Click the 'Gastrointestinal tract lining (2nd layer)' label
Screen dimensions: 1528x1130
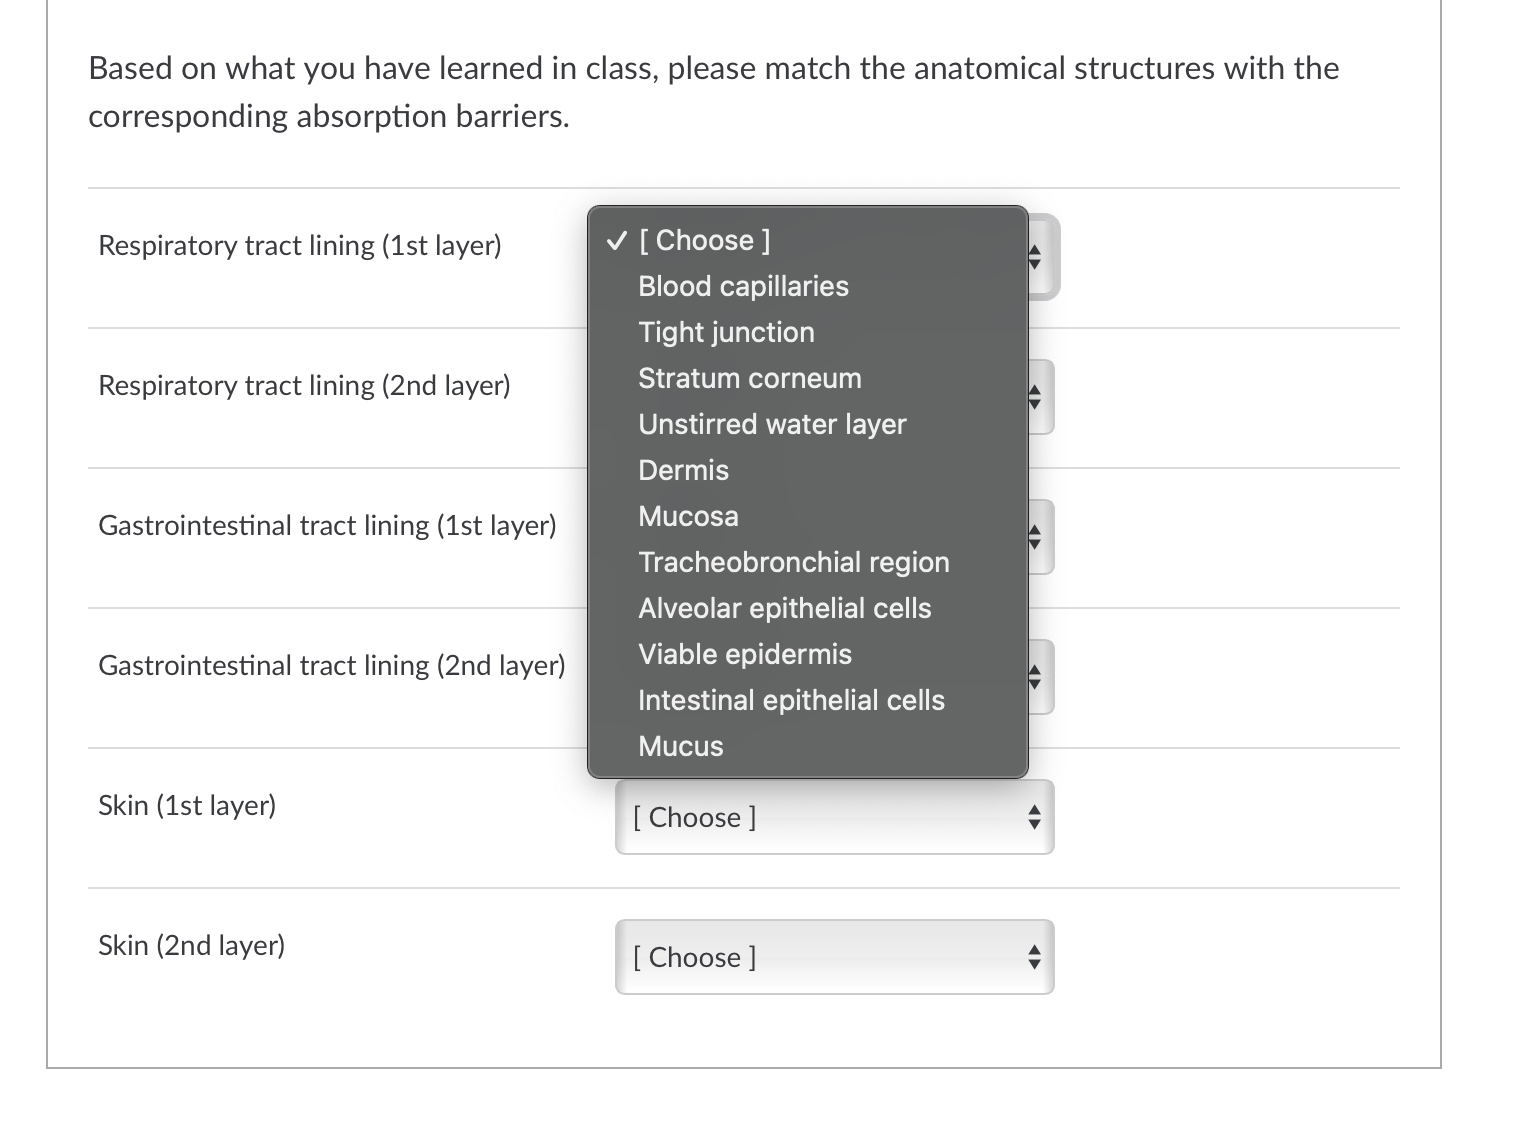332,665
